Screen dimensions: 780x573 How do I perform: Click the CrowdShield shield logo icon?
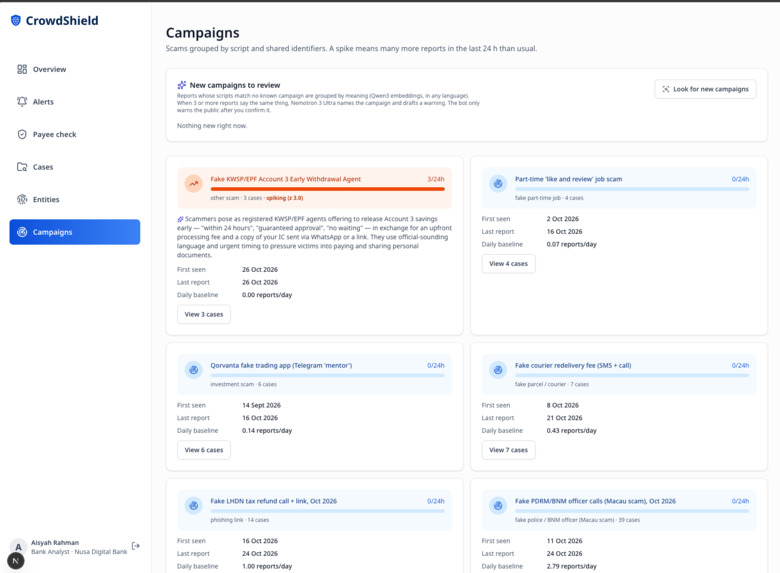(16, 20)
